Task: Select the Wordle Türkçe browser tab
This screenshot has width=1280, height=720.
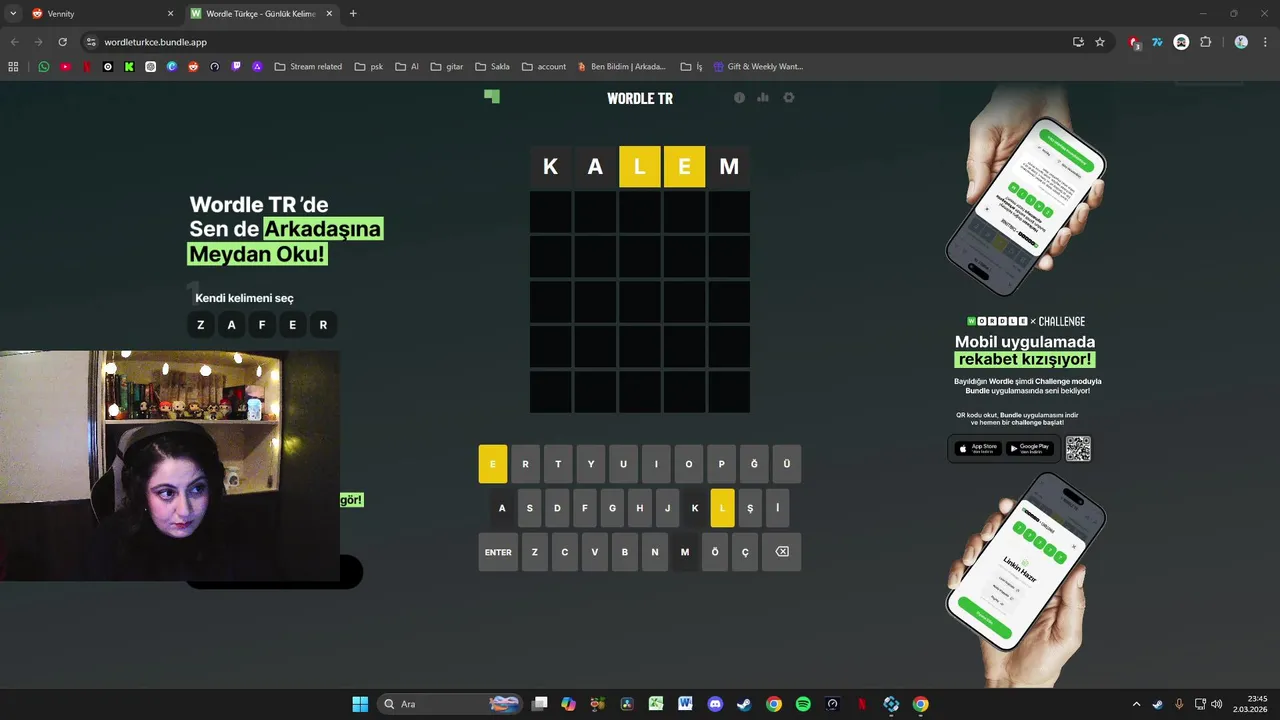Action: coord(262,14)
